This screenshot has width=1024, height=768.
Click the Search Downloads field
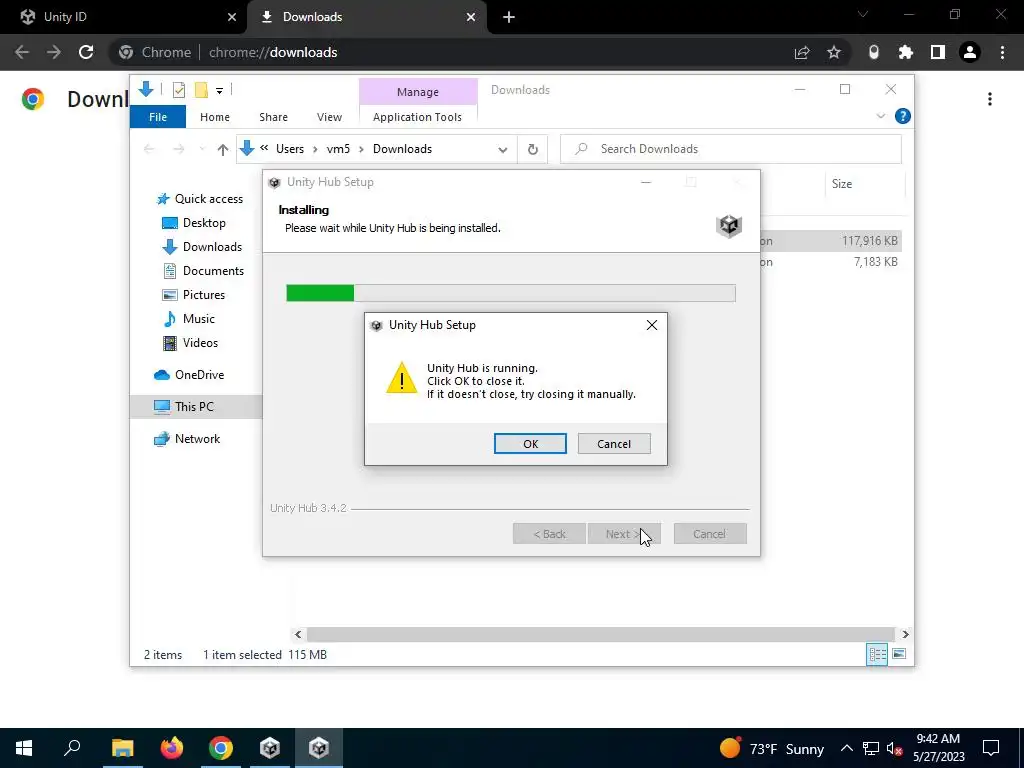(731, 149)
